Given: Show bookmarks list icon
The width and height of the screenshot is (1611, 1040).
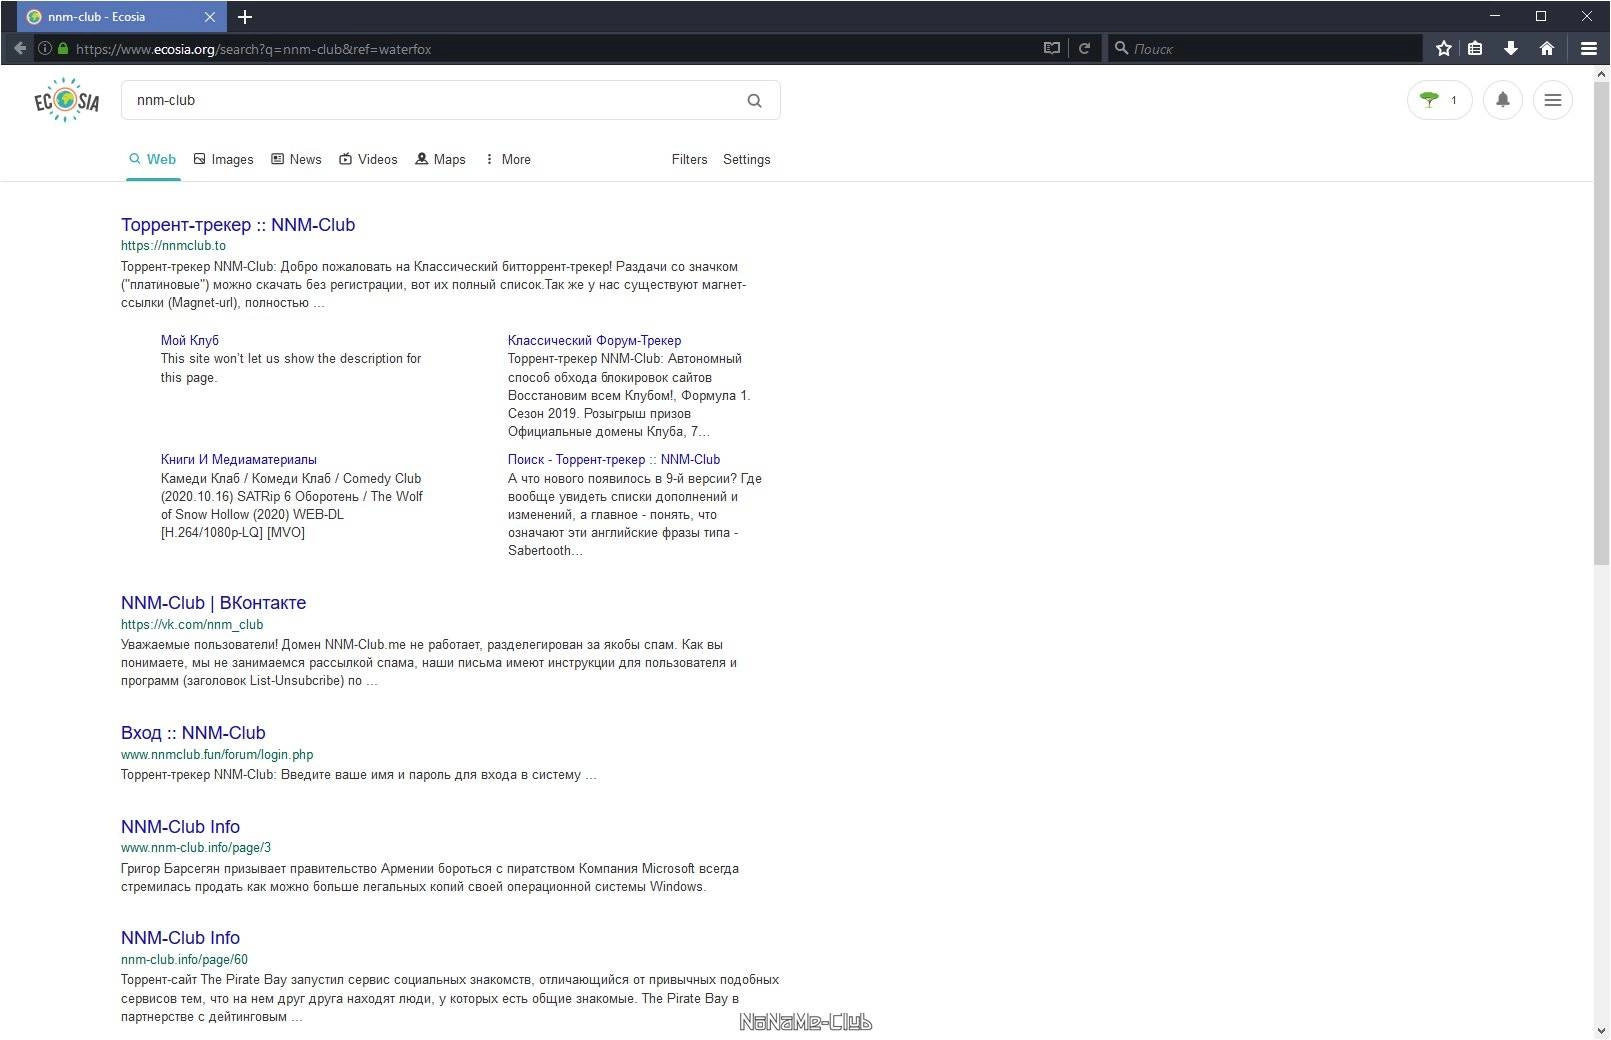Looking at the screenshot, I should [x=1475, y=48].
